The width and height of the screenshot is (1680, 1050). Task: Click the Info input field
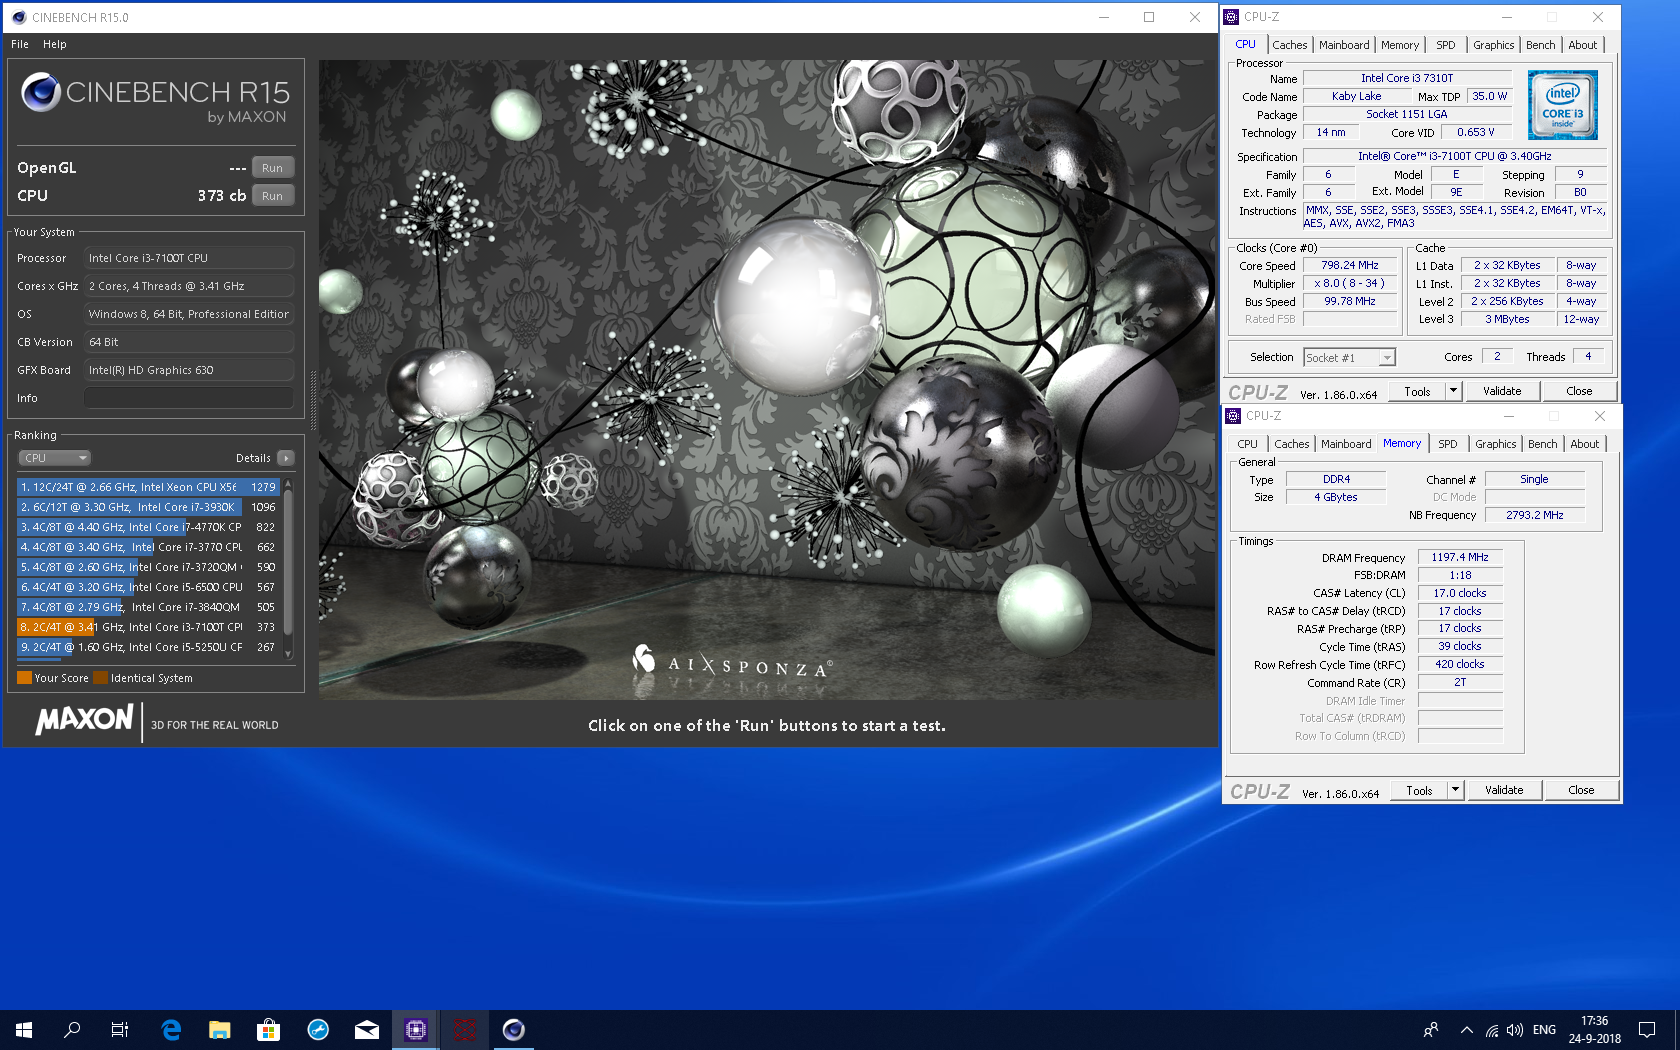pyautogui.click(x=189, y=398)
